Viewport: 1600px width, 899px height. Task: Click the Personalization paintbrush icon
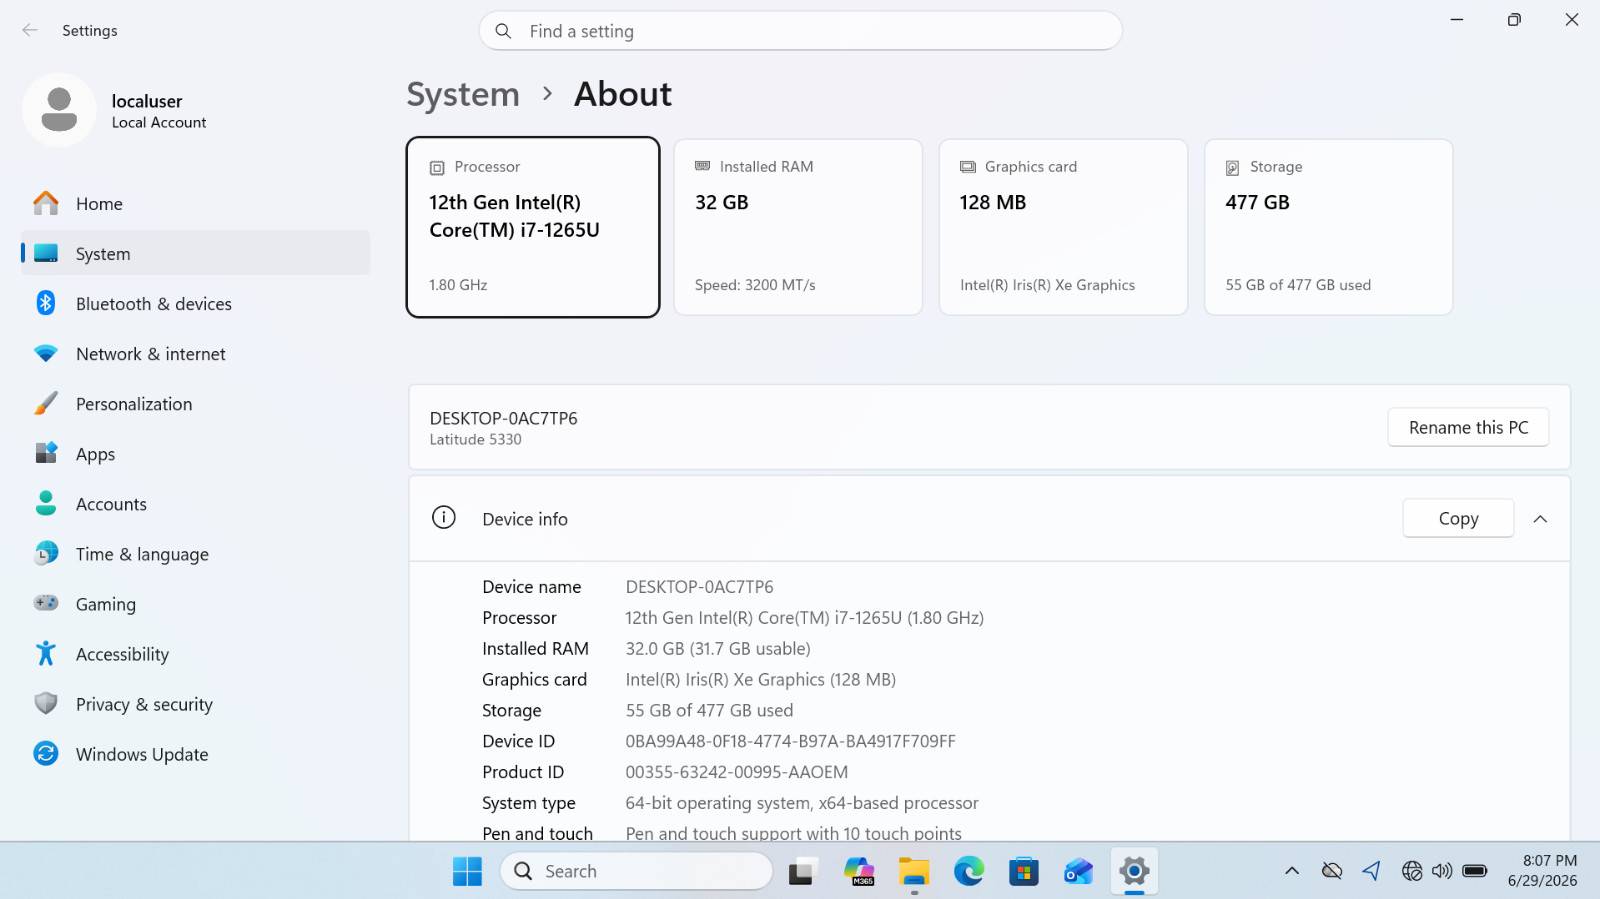pyautogui.click(x=46, y=403)
